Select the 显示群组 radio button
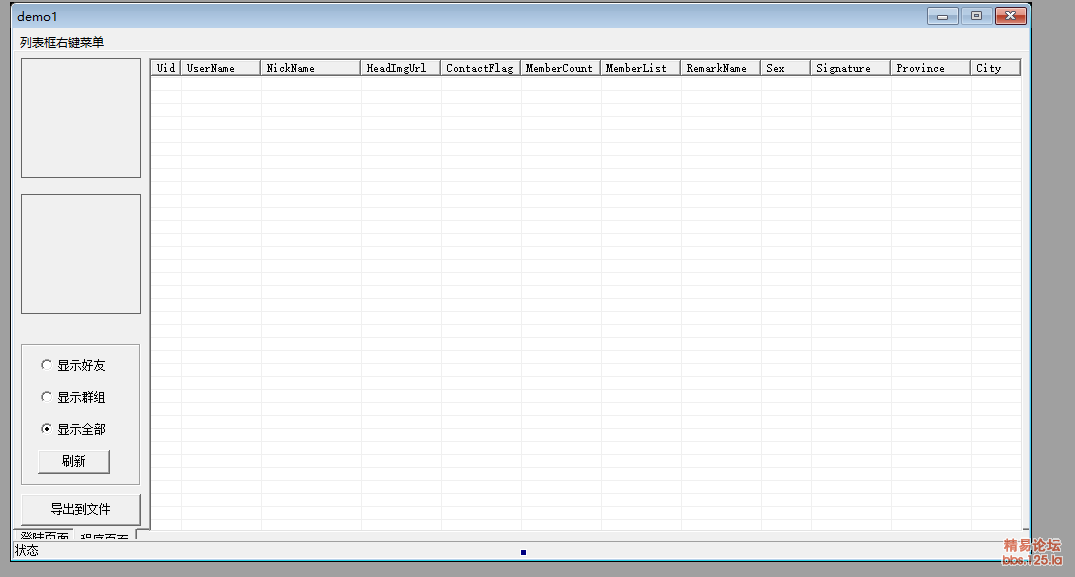1075x577 pixels. pos(47,397)
